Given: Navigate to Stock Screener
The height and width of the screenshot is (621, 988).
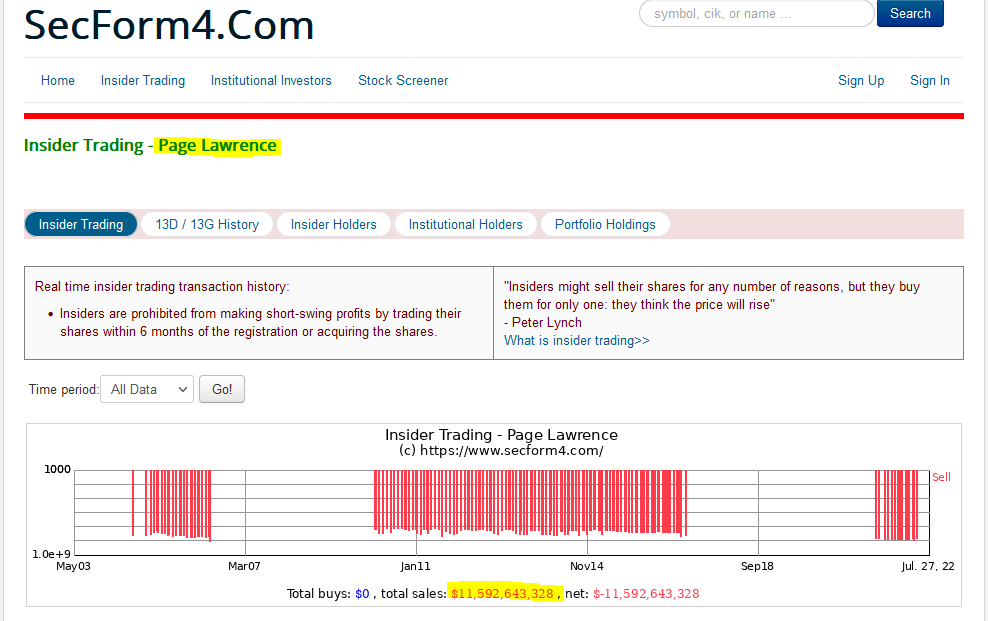Looking at the screenshot, I should [403, 81].
